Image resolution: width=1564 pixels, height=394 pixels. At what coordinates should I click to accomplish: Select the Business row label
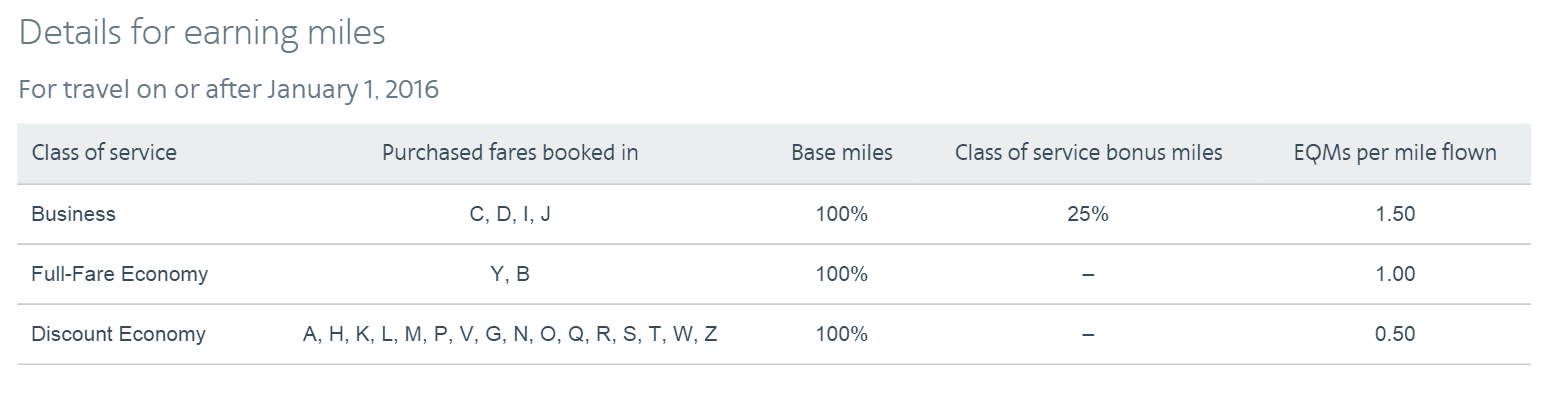click(x=74, y=214)
